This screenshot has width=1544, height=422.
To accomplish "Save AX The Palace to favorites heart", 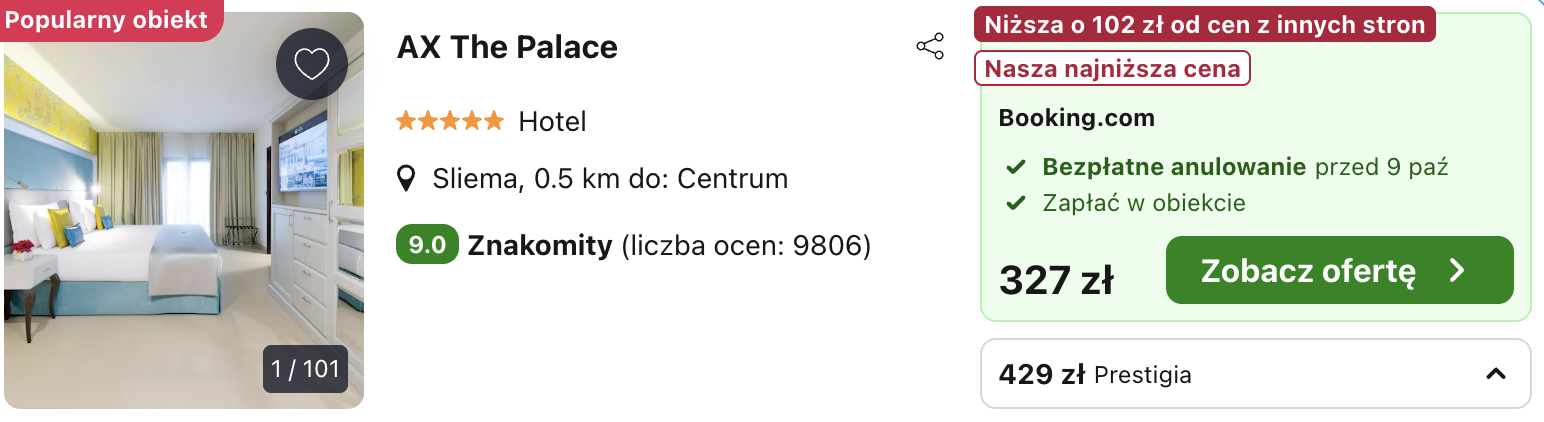I will [311, 64].
